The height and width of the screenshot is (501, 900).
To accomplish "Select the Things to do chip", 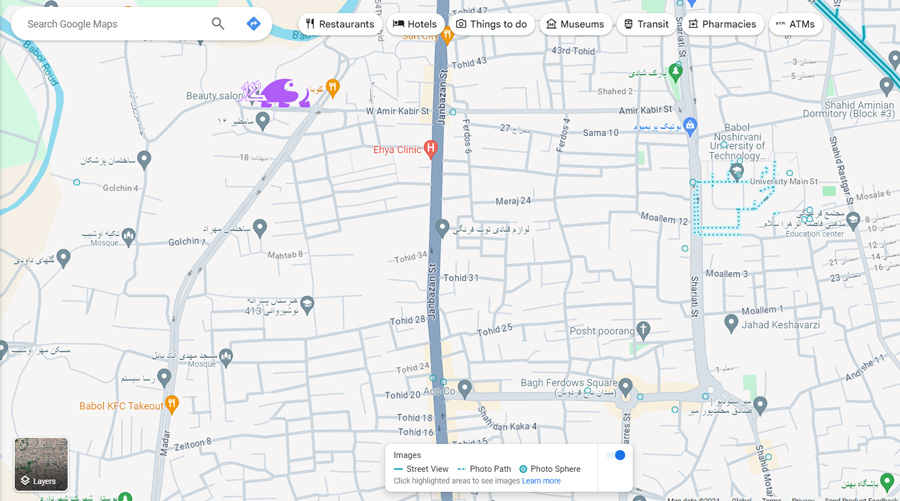I will [x=492, y=24].
